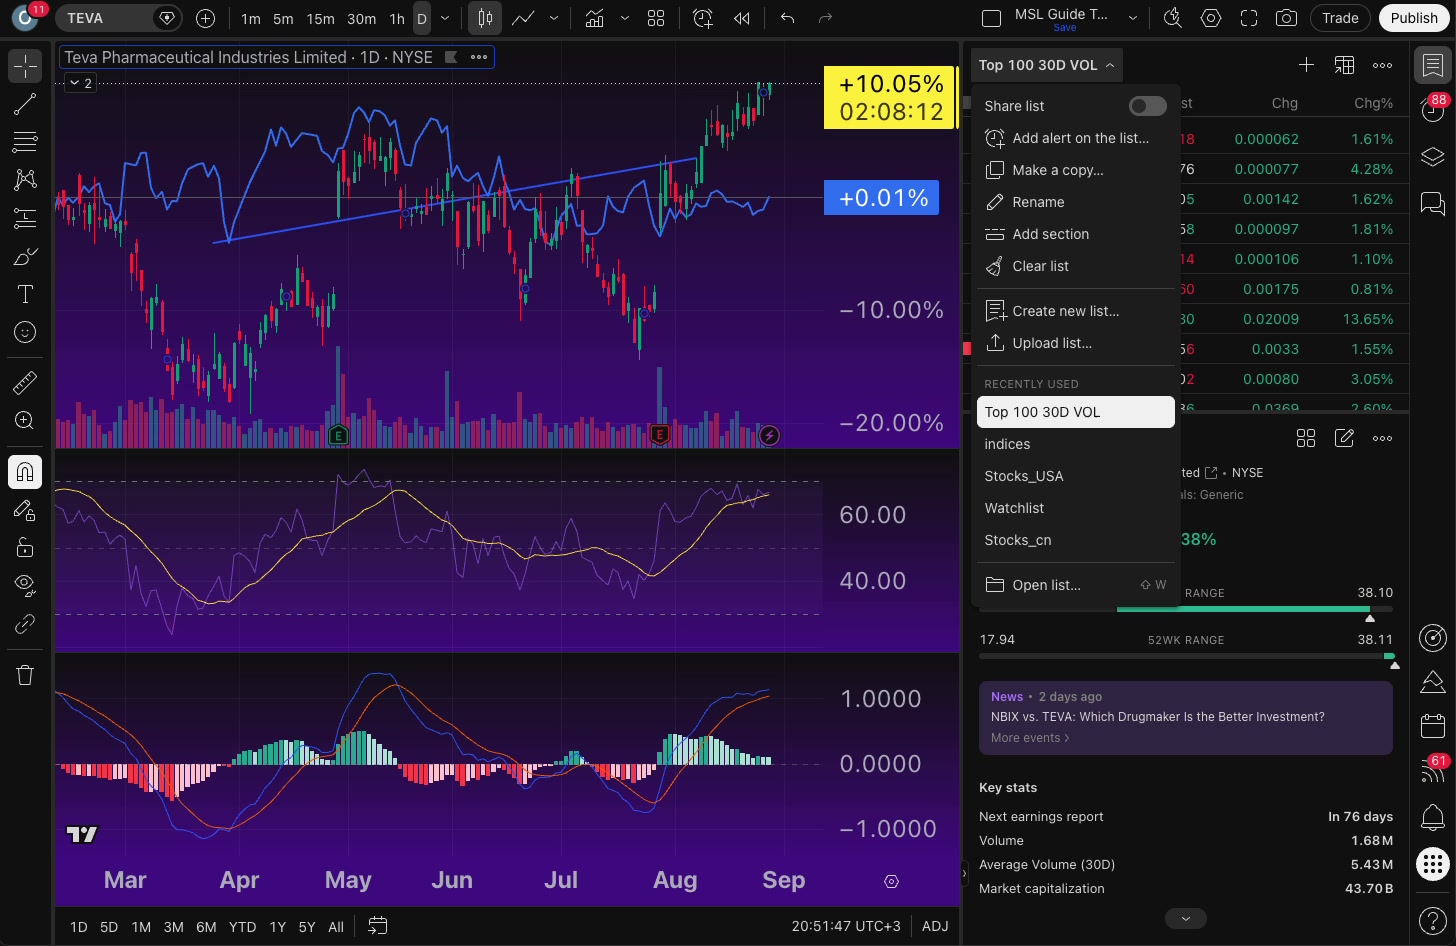Select Add section menu entry
Image resolution: width=1456 pixels, height=946 pixels.
(x=1075, y=234)
